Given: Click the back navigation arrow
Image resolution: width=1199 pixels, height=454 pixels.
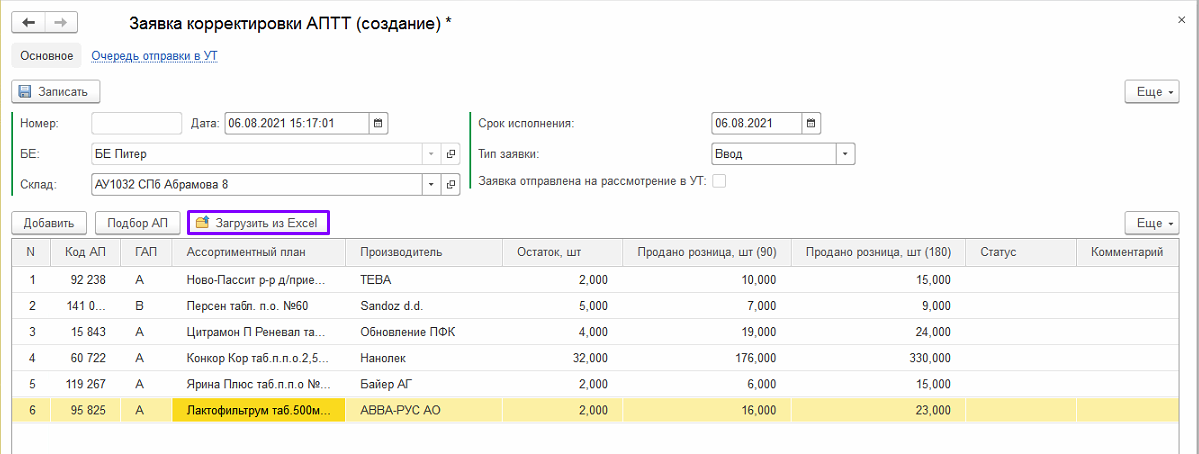Looking at the screenshot, I should (x=29, y=22).
